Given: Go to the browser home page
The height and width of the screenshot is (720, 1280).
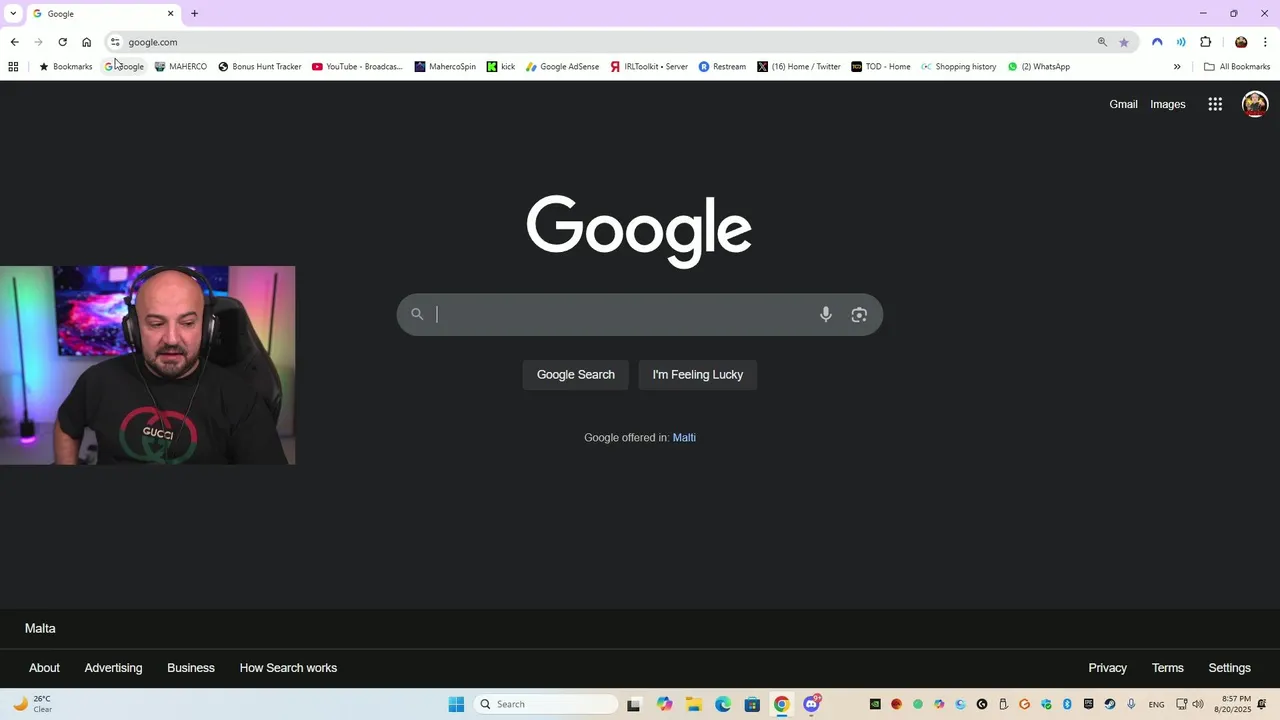Looking at the screenshot, I should [86, 42].
